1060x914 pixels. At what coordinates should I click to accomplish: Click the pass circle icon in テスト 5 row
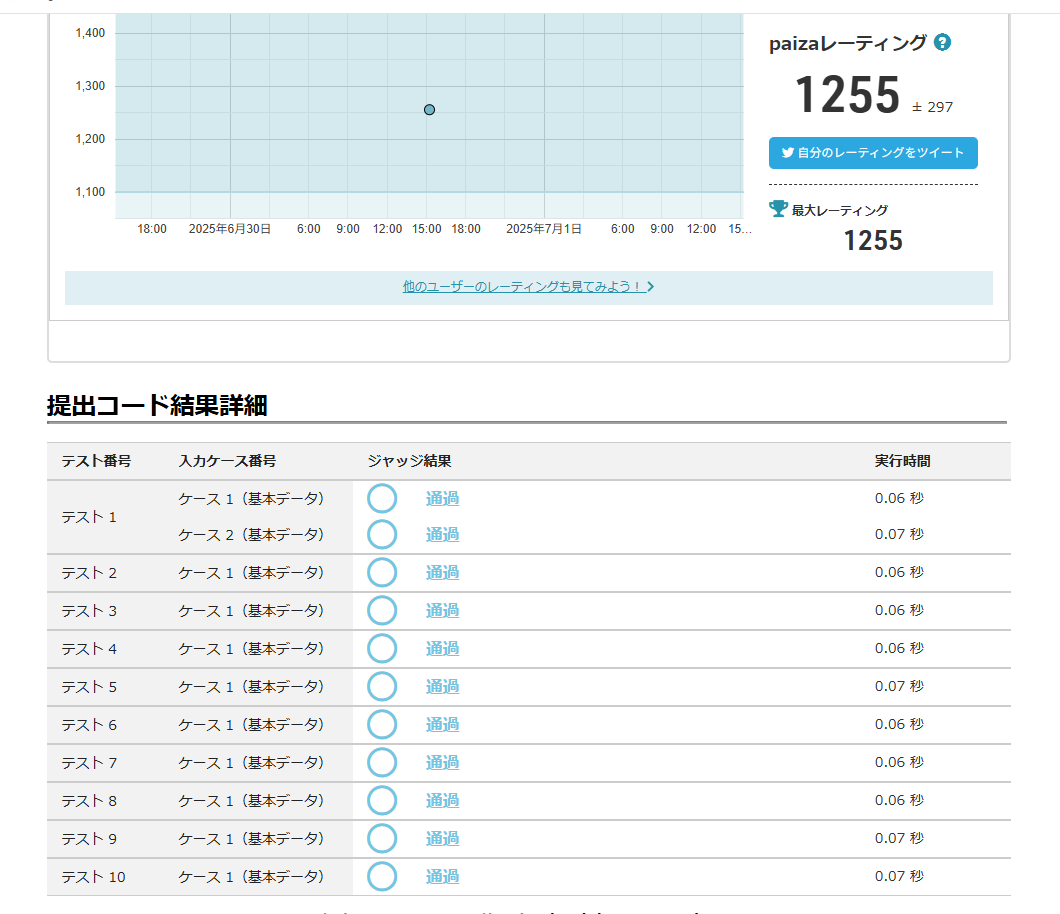click(382, 686)
